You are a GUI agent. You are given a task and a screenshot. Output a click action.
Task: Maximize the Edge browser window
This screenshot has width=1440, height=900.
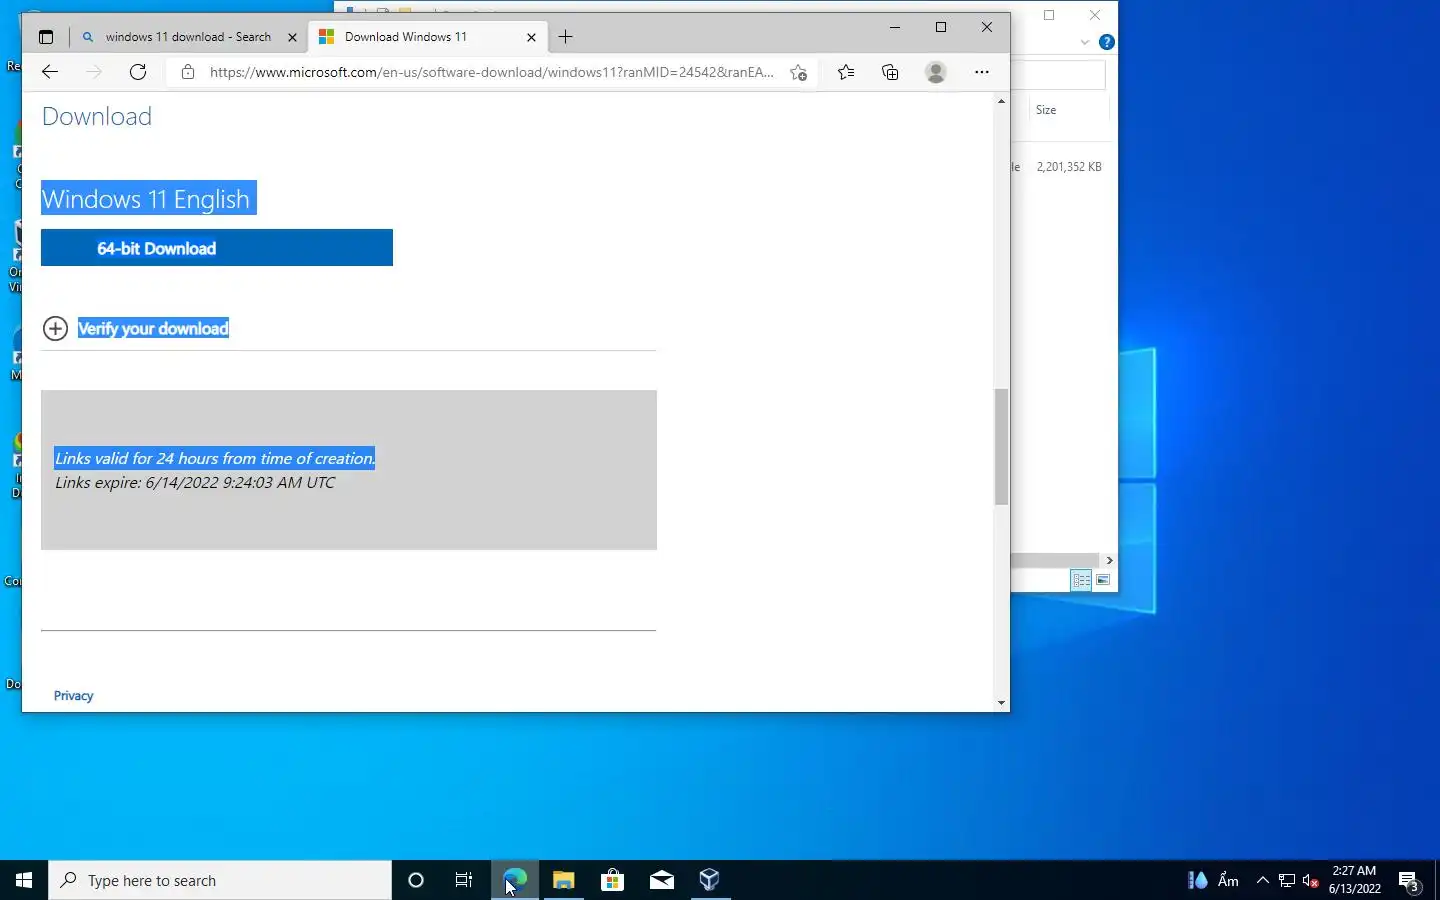[941, 27]
